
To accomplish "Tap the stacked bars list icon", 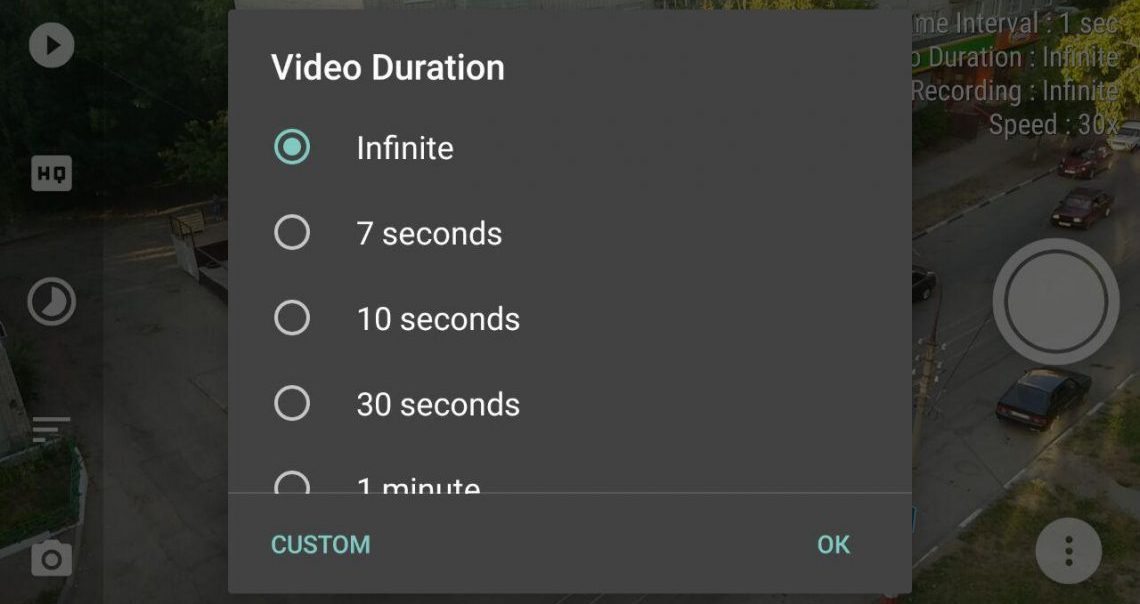I will (x=51, y=429).
